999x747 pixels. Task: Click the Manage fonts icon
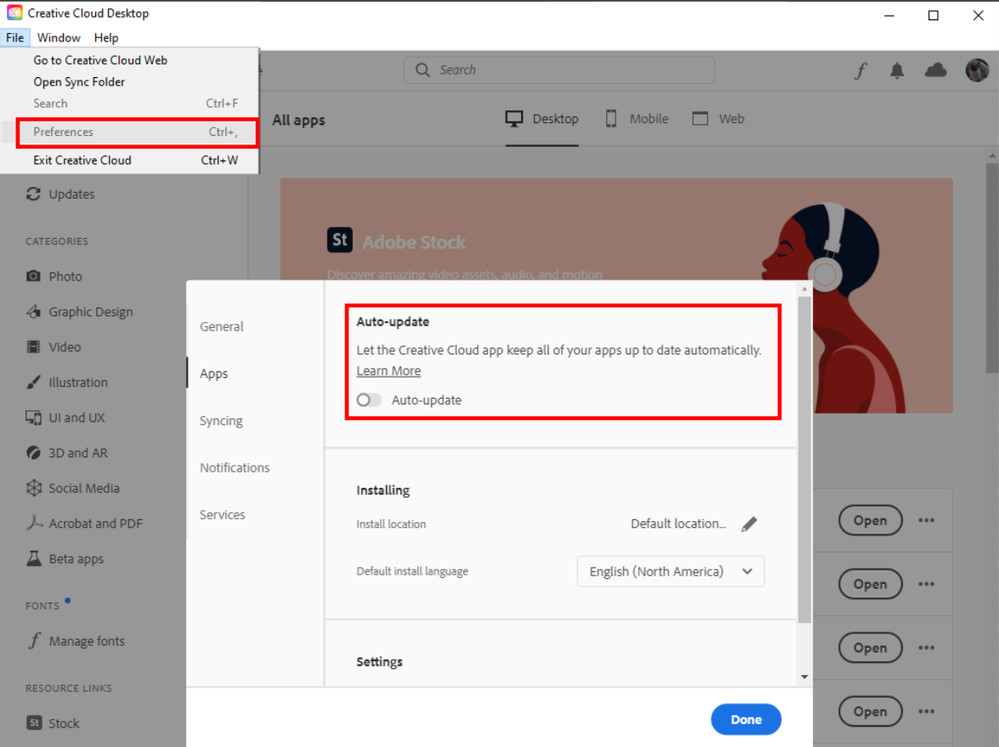point(34,641)
